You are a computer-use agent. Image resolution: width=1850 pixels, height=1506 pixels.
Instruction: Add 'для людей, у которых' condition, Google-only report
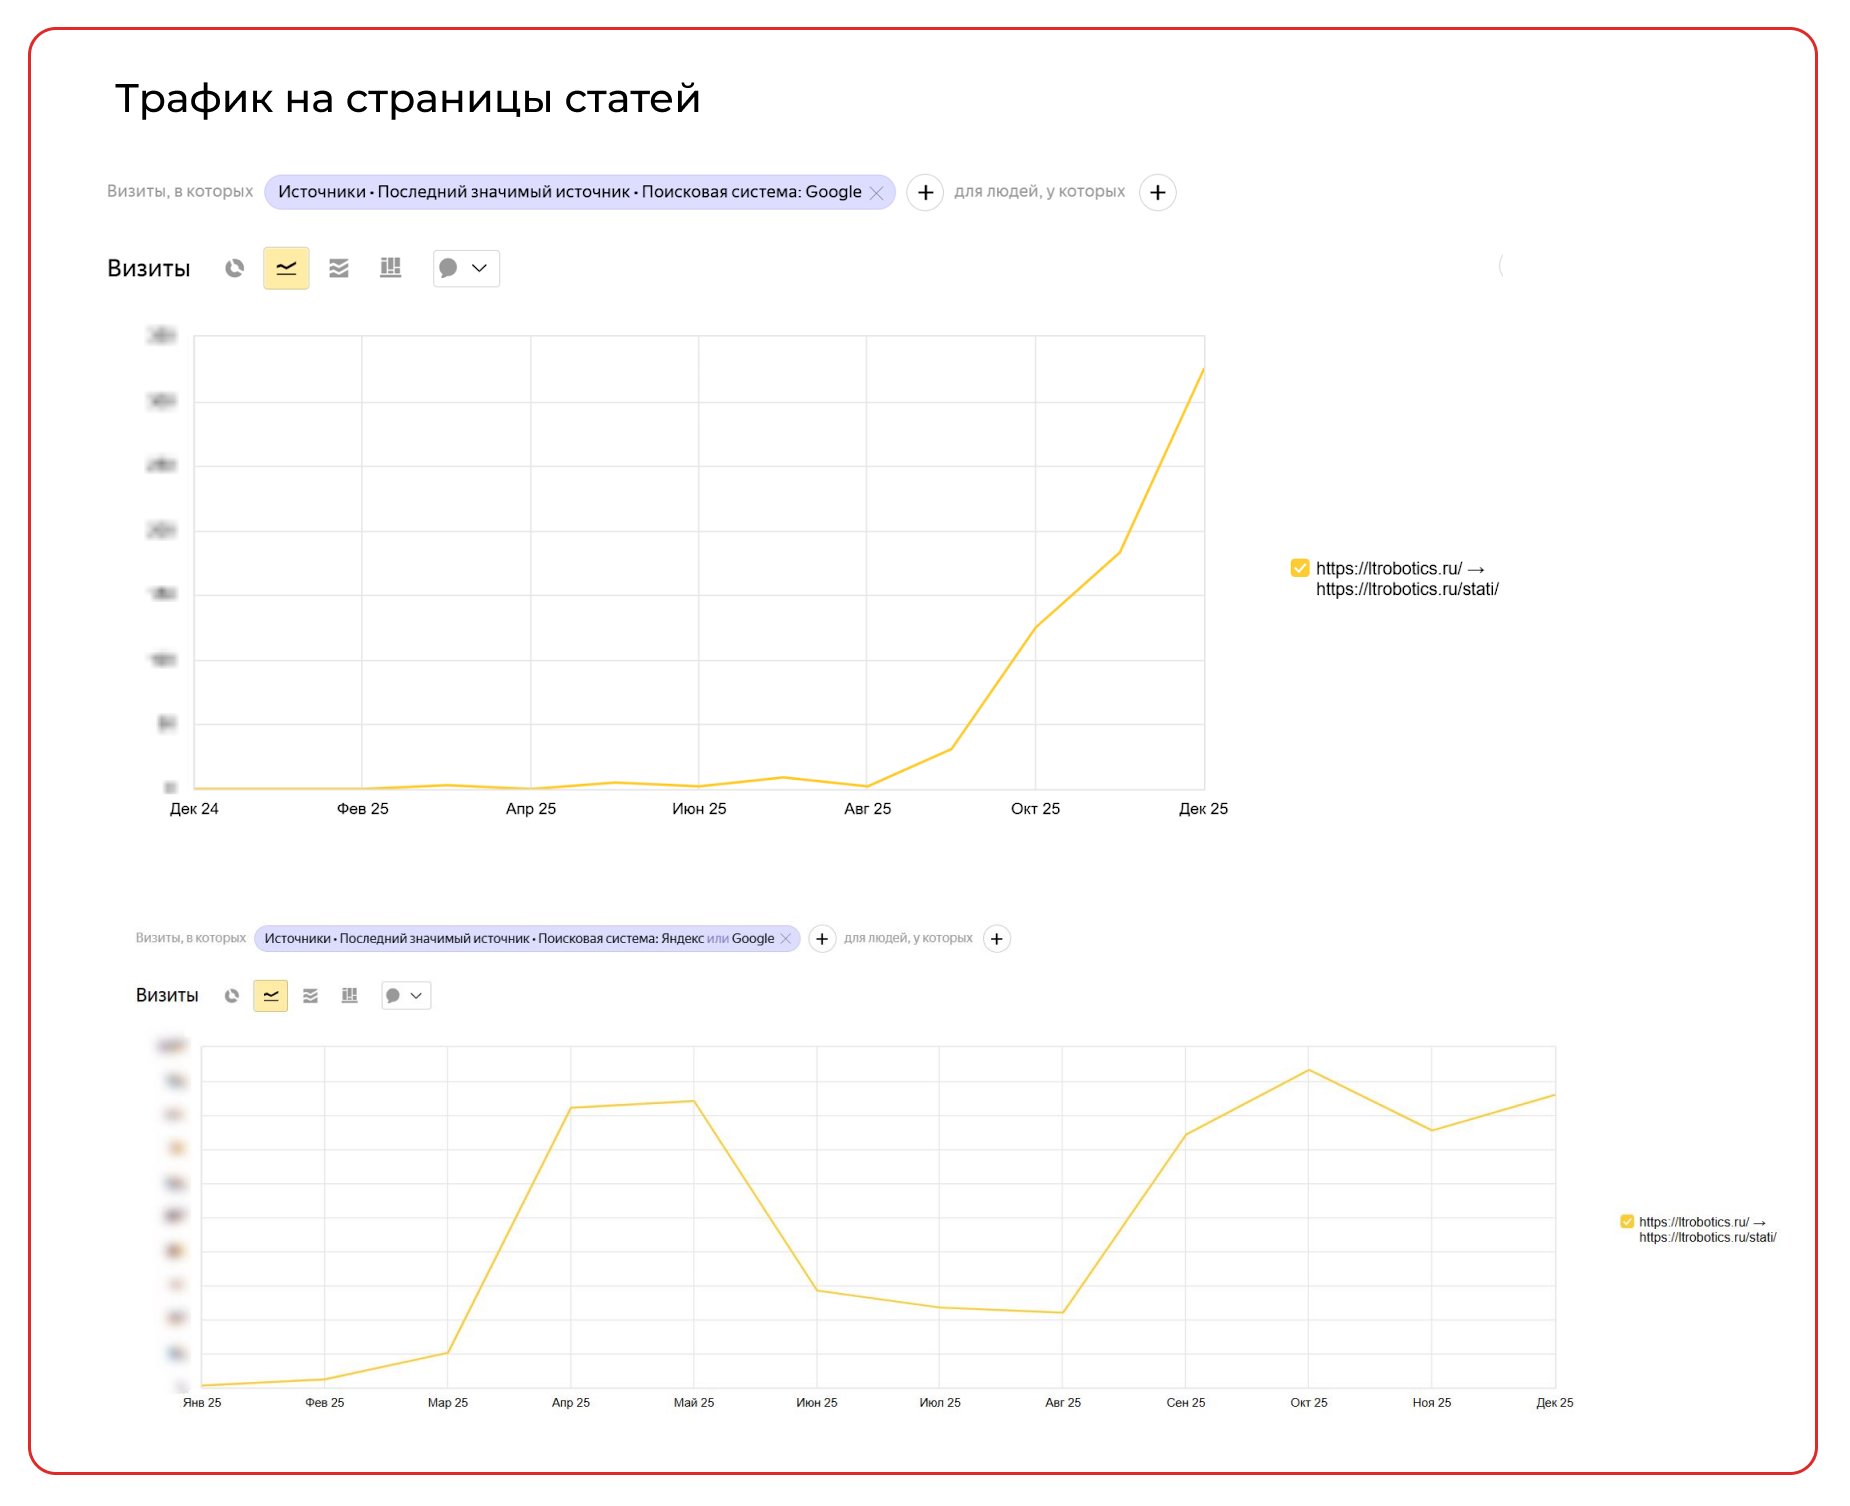click(x=1157, y=192)
